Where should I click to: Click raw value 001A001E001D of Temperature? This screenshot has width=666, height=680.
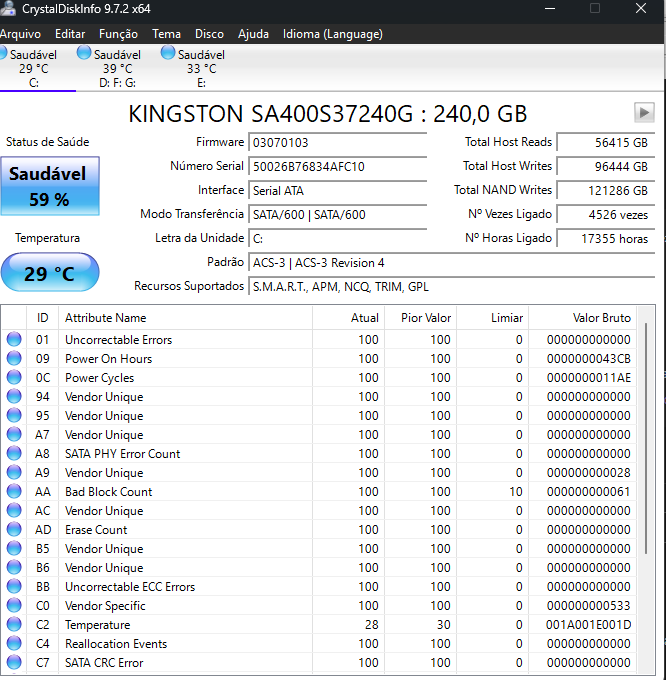[588, 625]
